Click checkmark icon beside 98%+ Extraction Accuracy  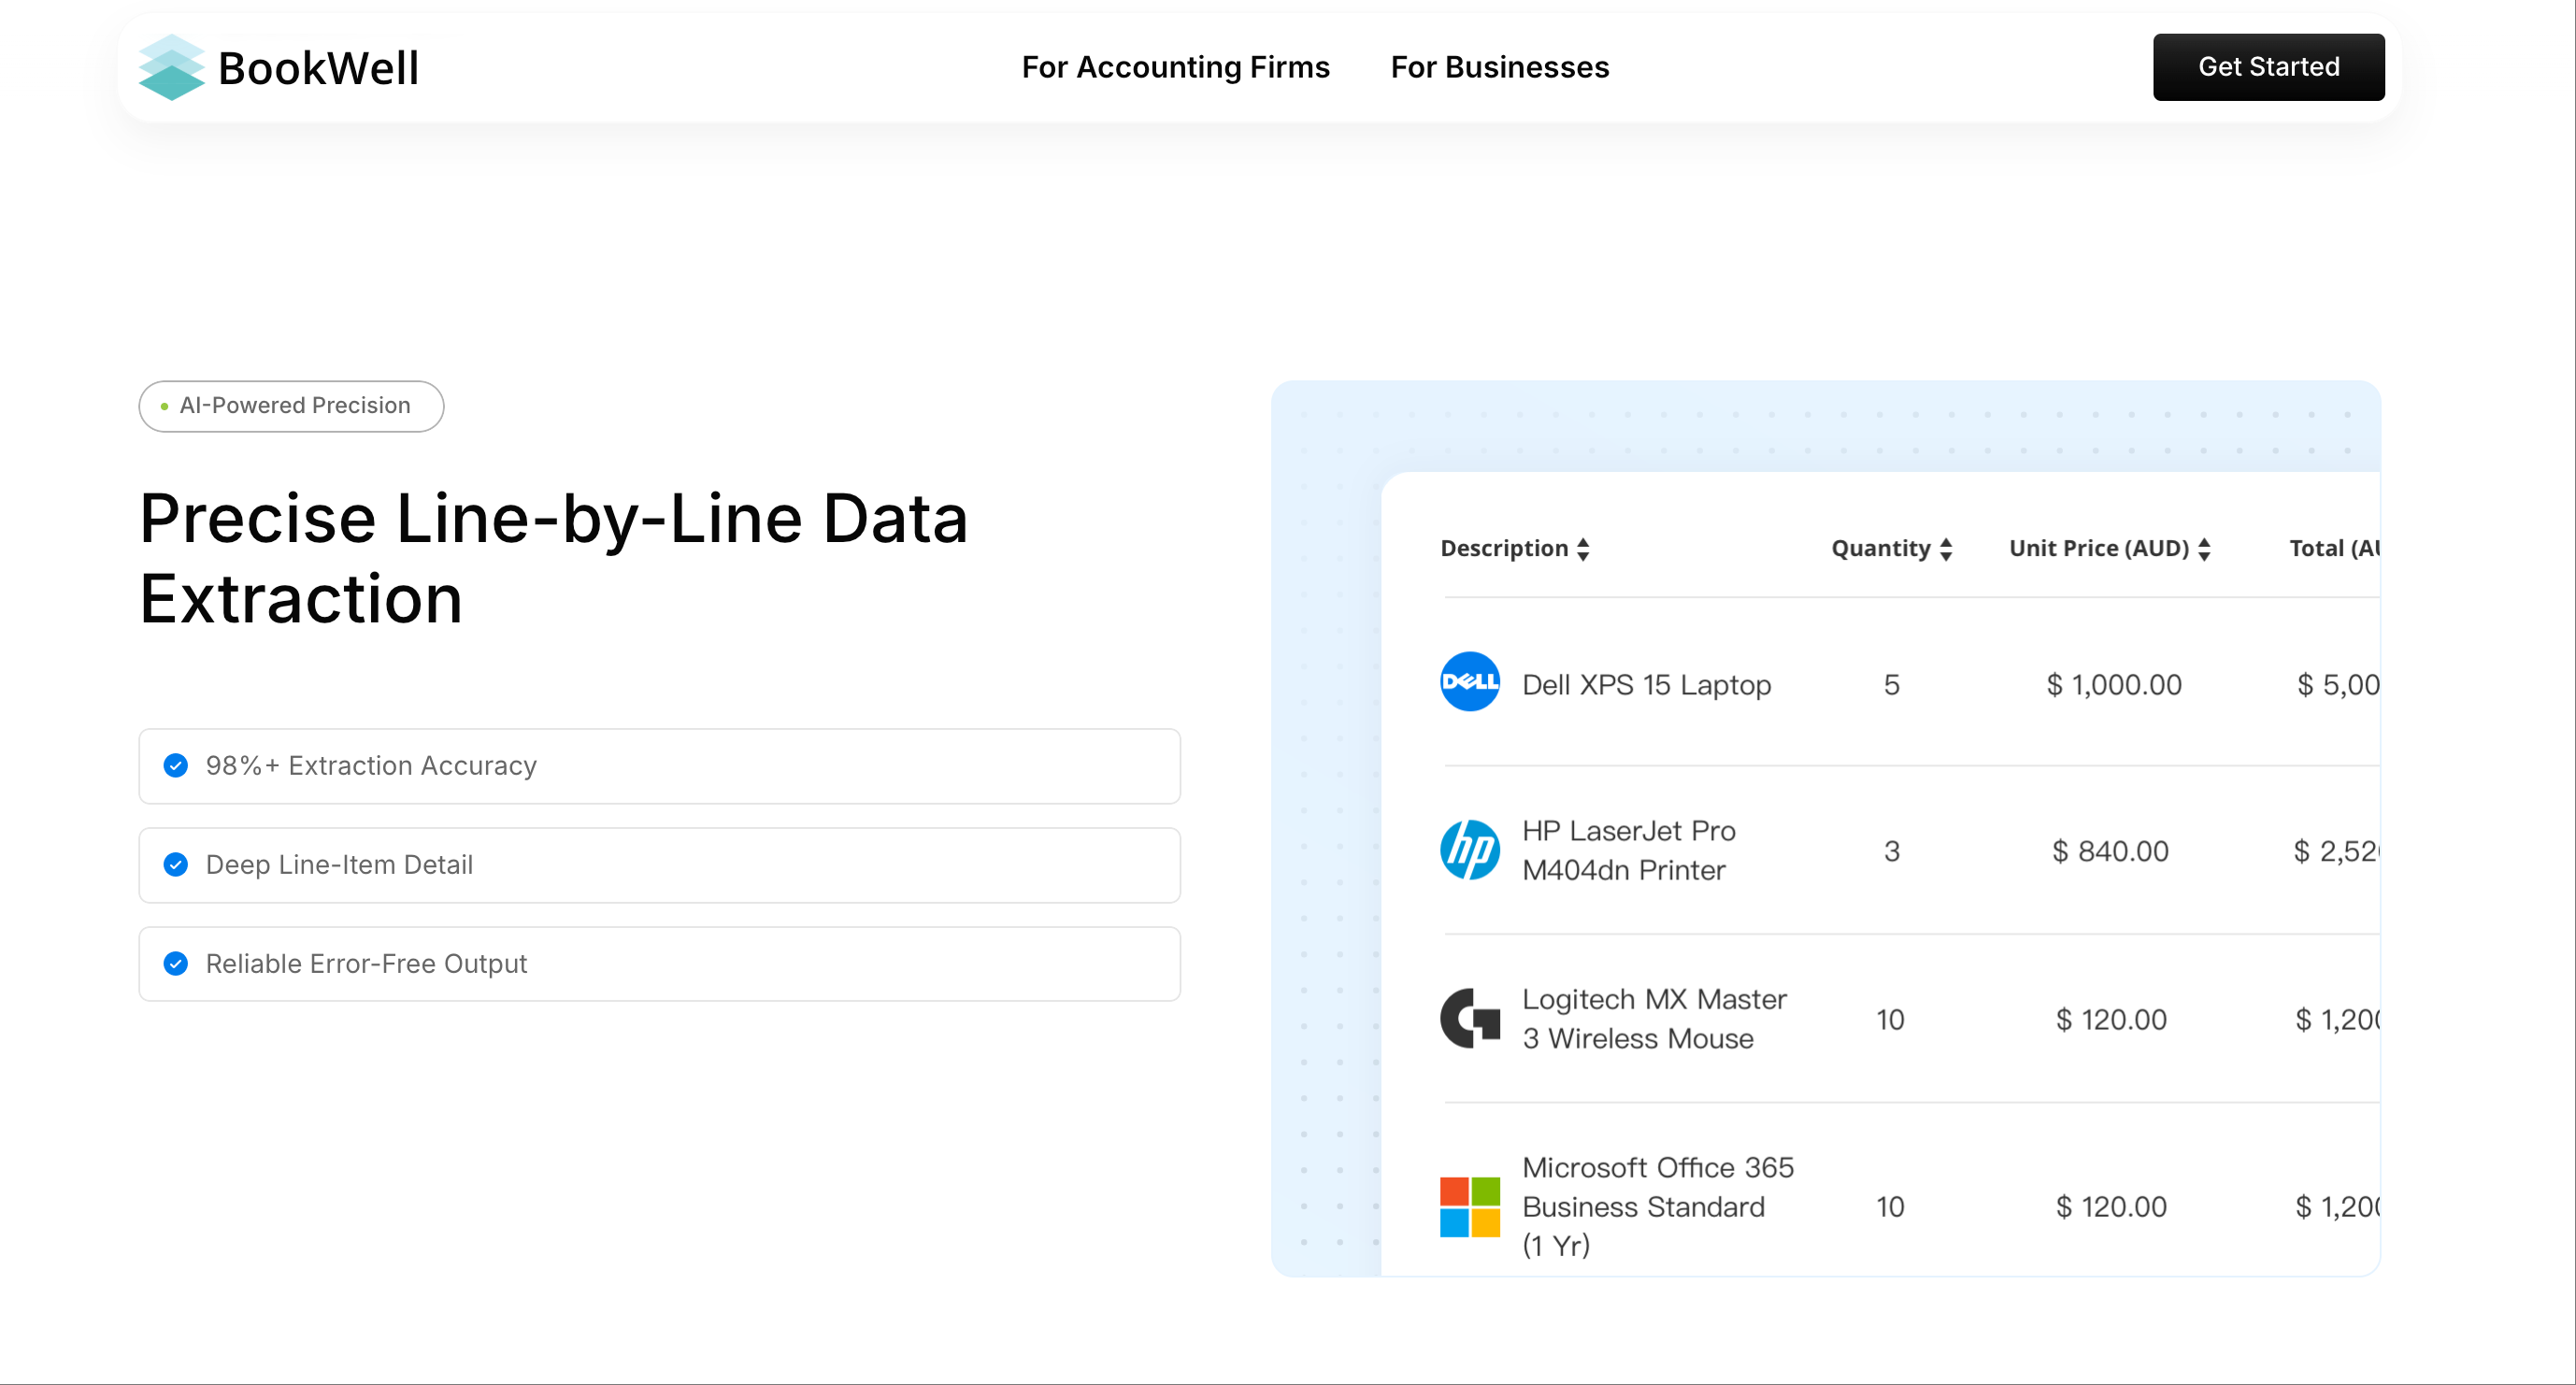click(x=175, y=766)
